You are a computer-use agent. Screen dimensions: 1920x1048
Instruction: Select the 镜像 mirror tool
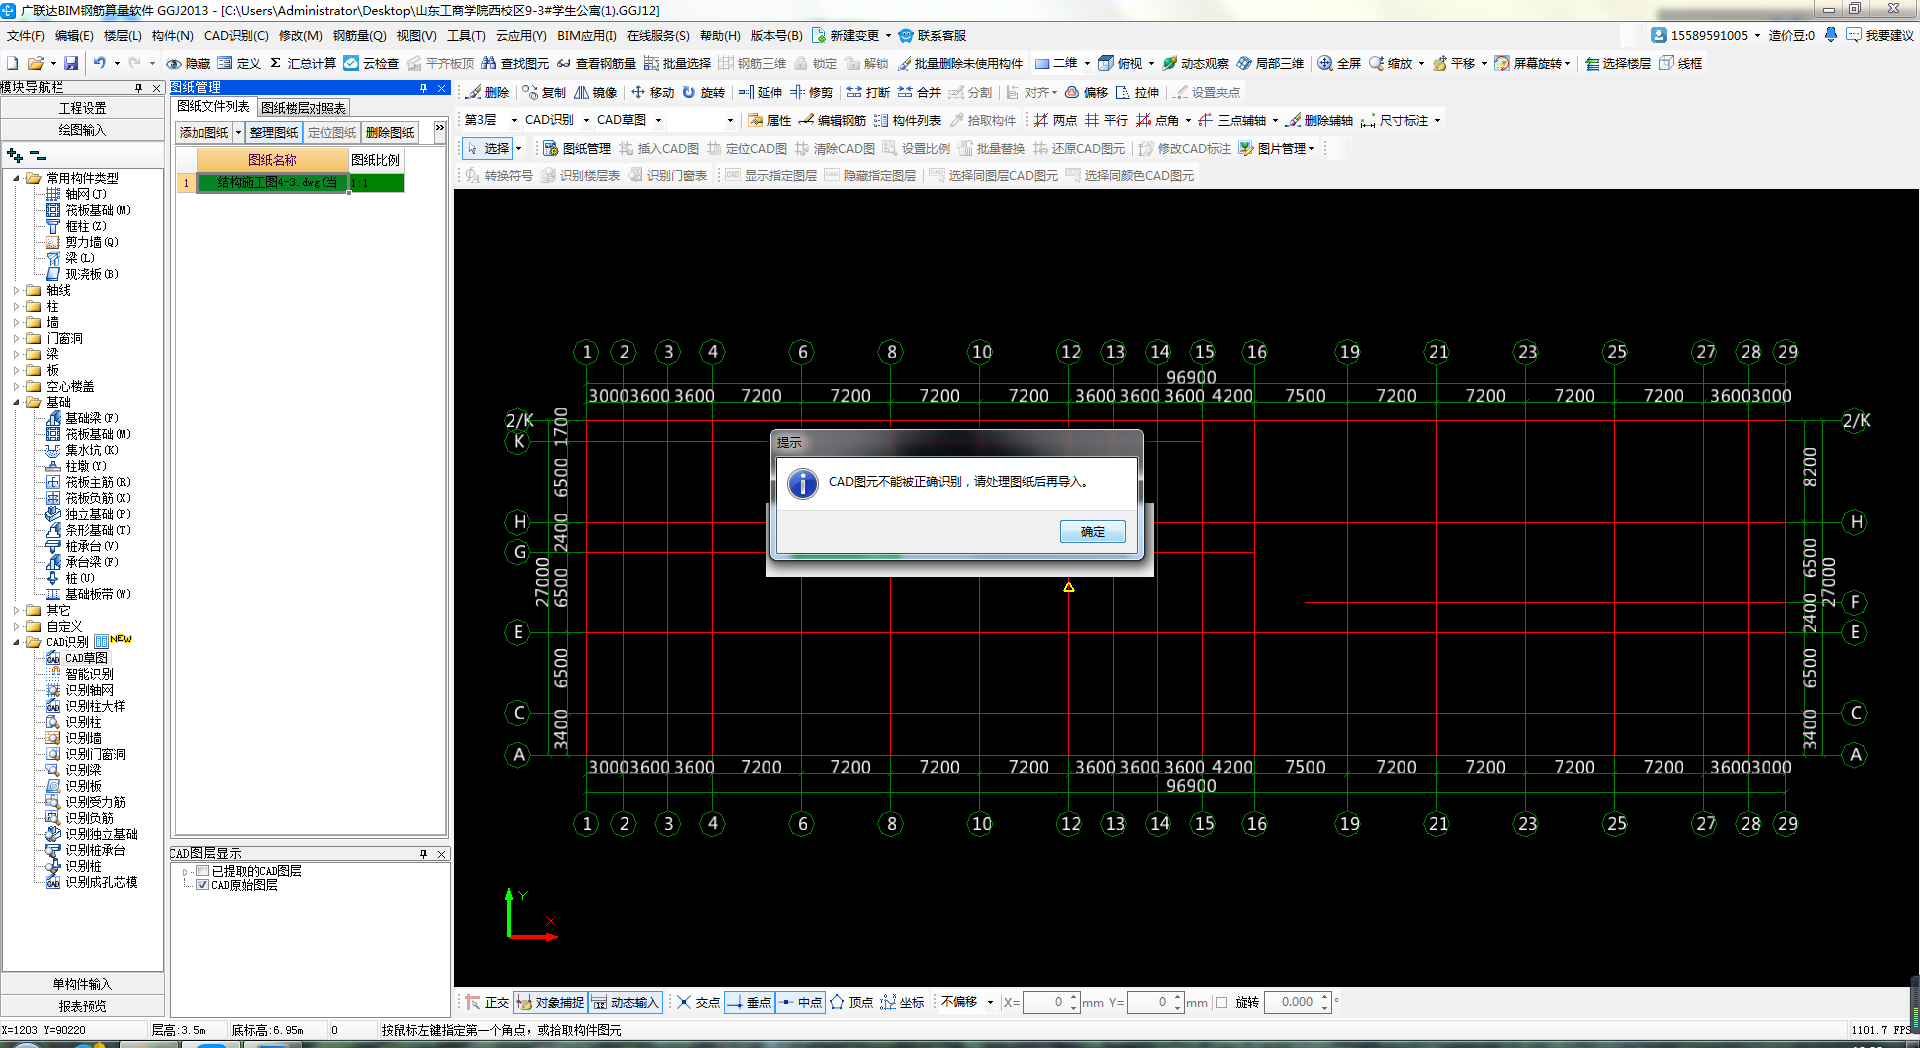click(x=596, y=92)
